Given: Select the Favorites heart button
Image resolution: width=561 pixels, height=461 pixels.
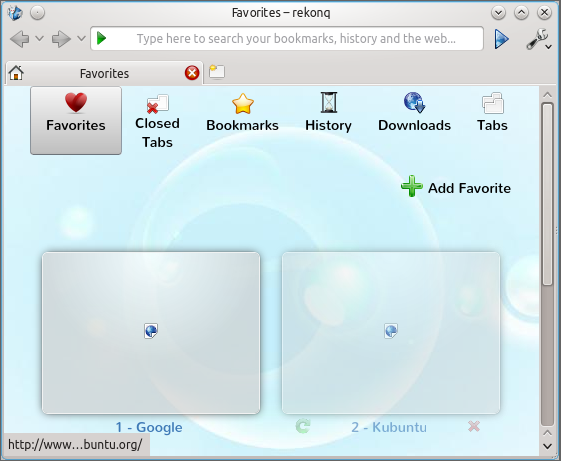Looking at the screenshot, I should click(x=76, y=121).
